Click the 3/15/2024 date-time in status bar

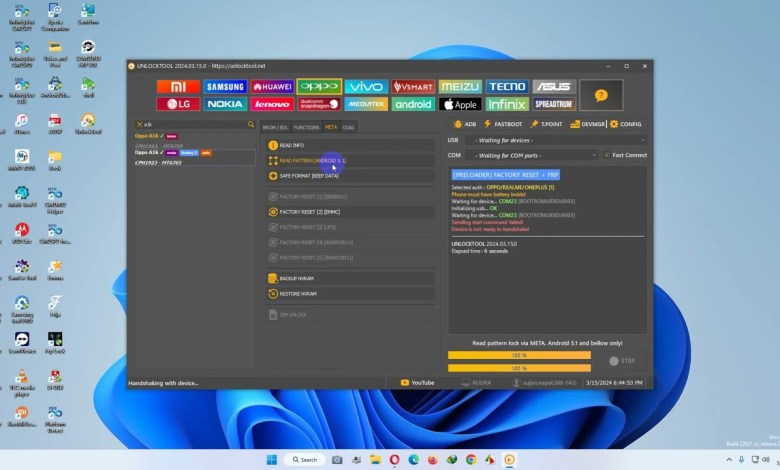(x=614, y=382)
